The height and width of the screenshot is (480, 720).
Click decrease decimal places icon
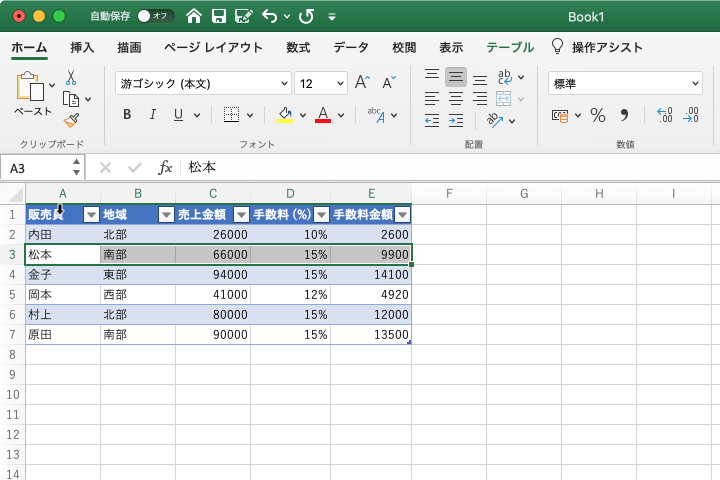[x=691, y=115]
